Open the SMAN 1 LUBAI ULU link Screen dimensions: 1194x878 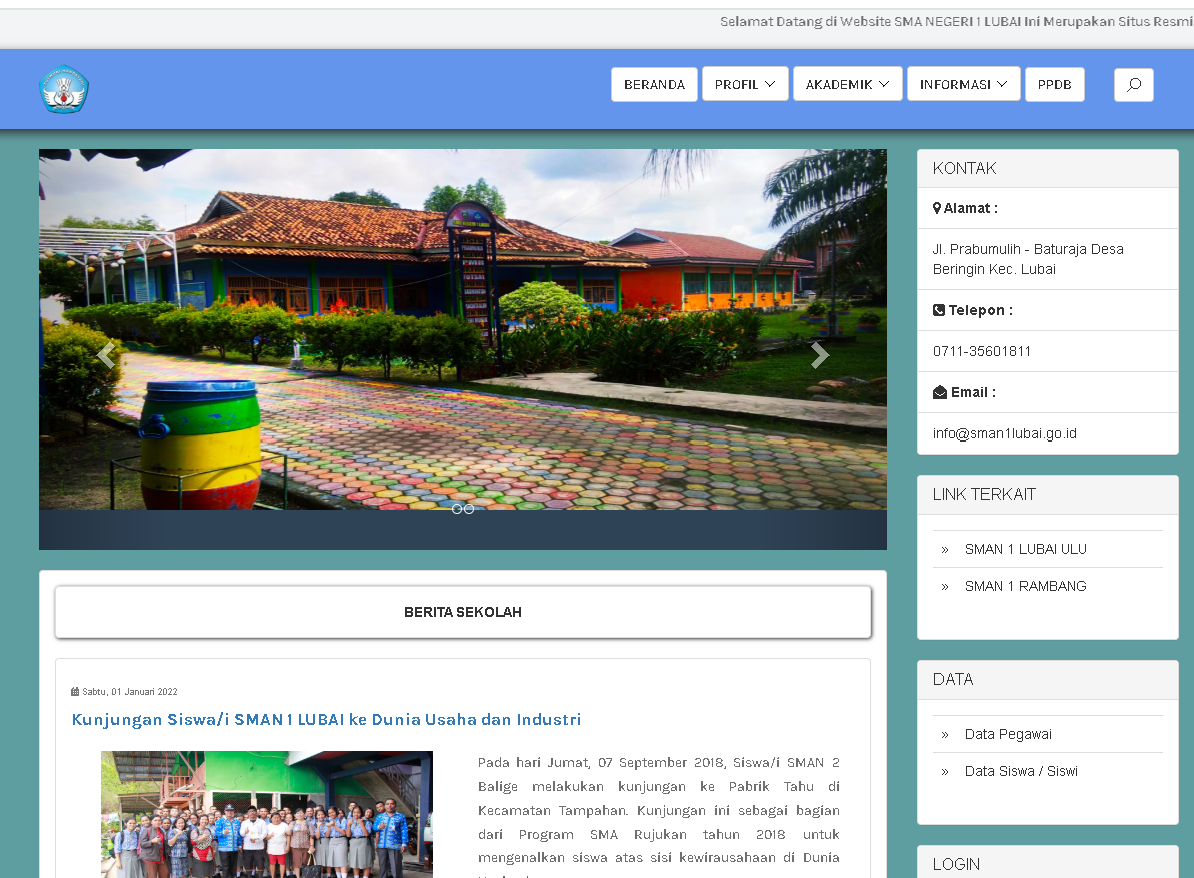coord(1025,549)
